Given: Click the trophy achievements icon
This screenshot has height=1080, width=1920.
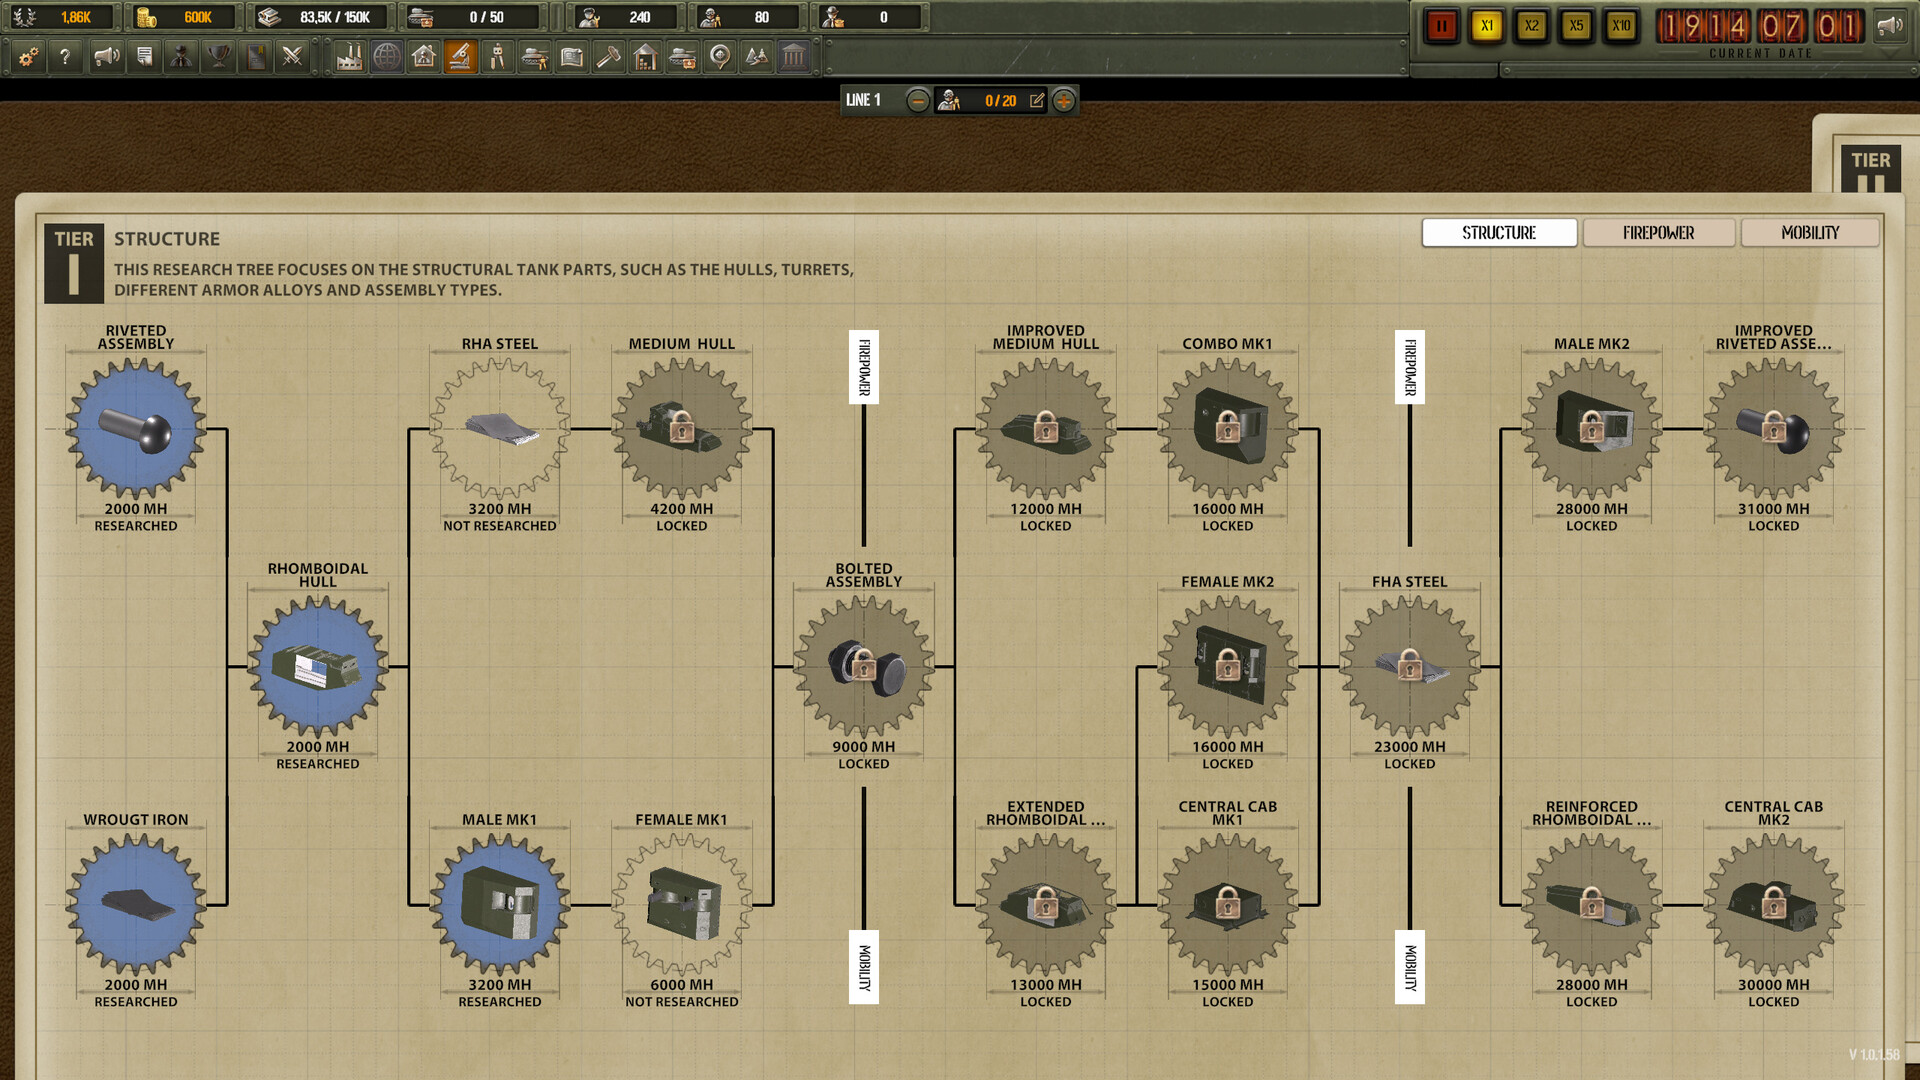Looking at the screenshot, I should pos(218,57).
